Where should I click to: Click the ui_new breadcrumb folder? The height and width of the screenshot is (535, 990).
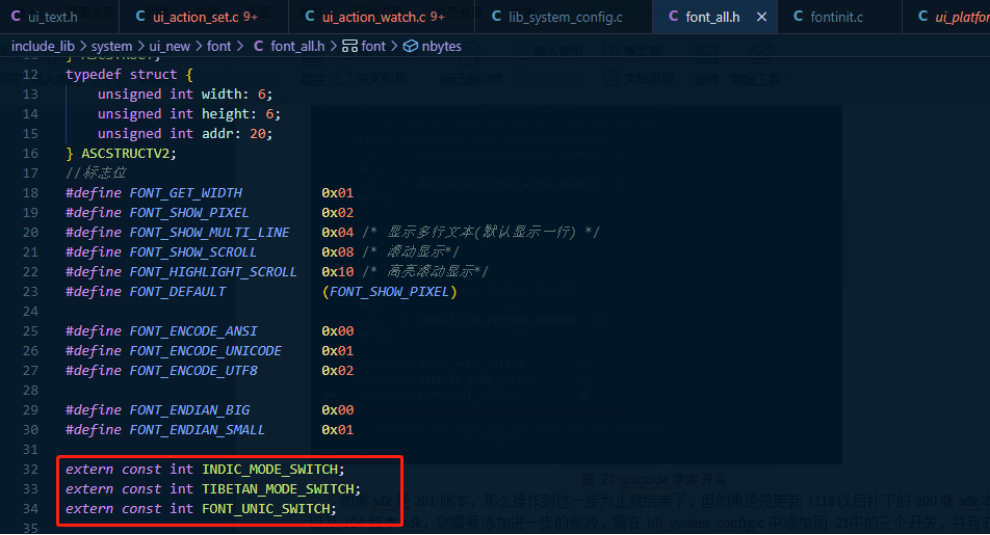click(x=169, y=46)
